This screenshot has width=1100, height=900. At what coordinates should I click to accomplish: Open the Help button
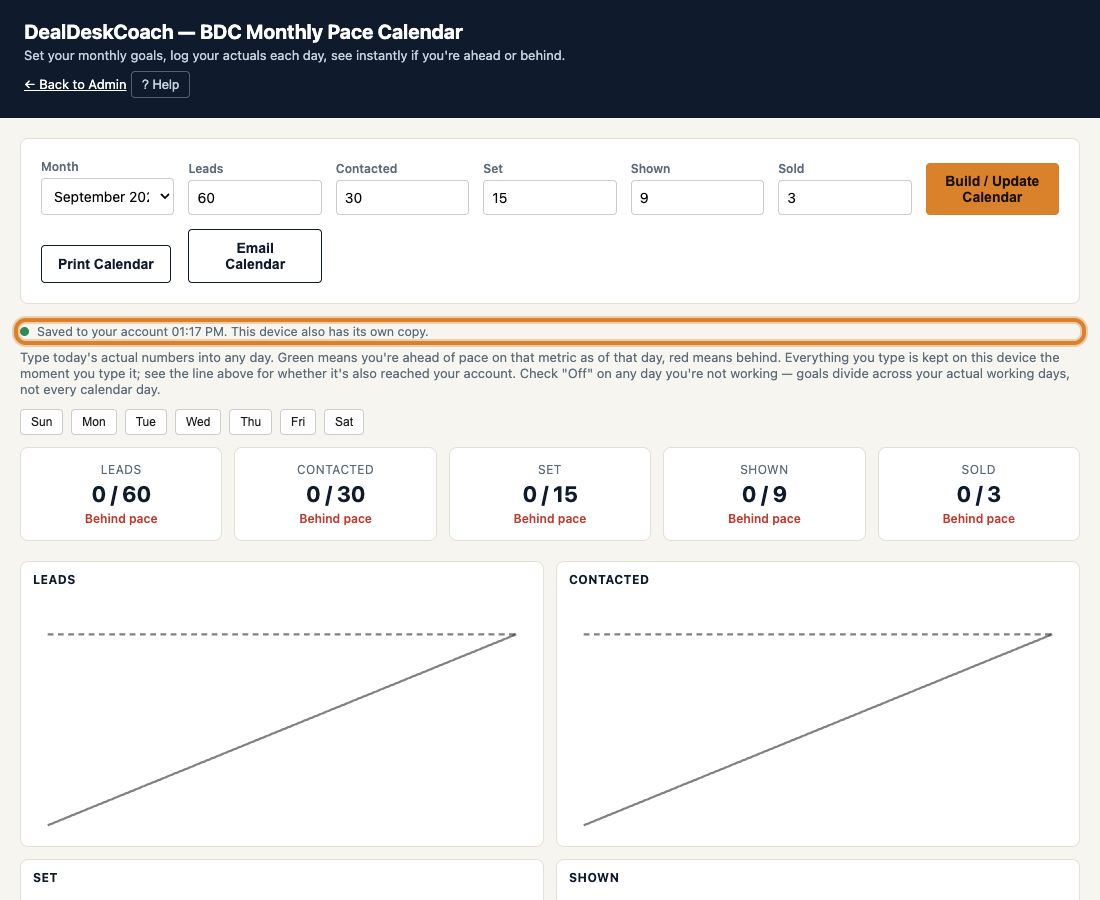pyautogui.click(x=161, y=84)
